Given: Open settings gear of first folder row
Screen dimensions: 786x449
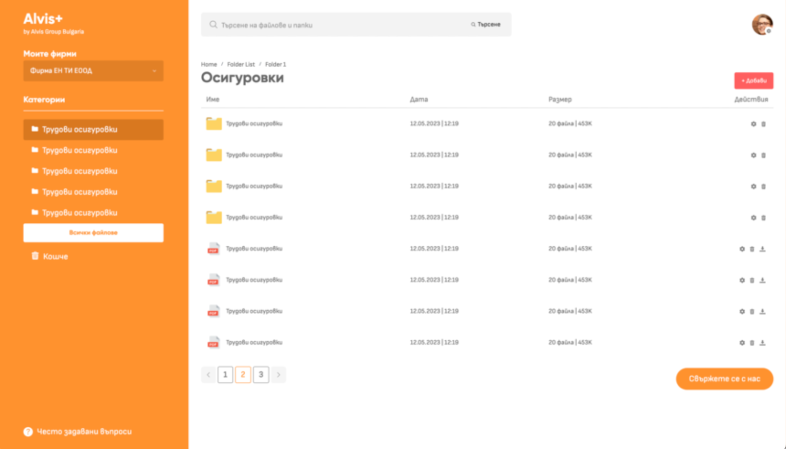Looking at the screenshot, I should pyautogui.click(x=753, y=124).
